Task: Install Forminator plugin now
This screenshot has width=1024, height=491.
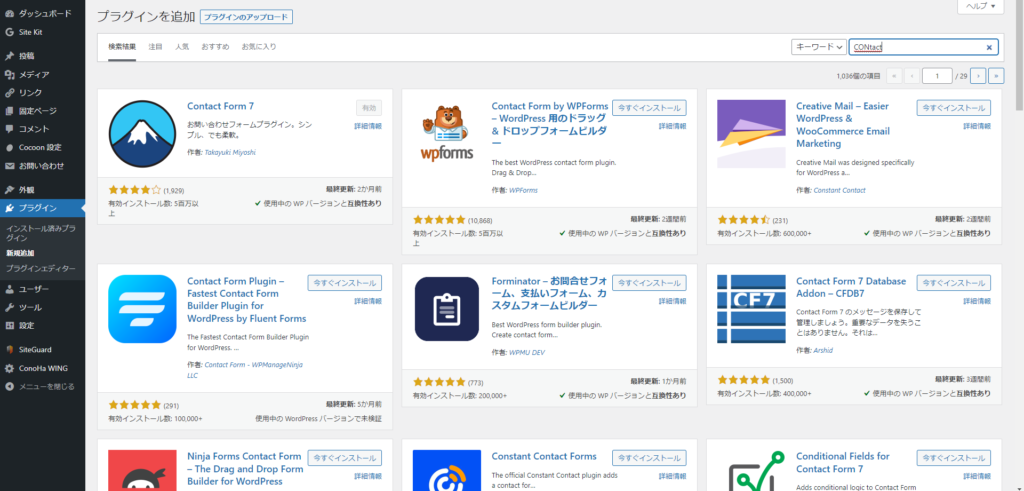Action: 649,283
